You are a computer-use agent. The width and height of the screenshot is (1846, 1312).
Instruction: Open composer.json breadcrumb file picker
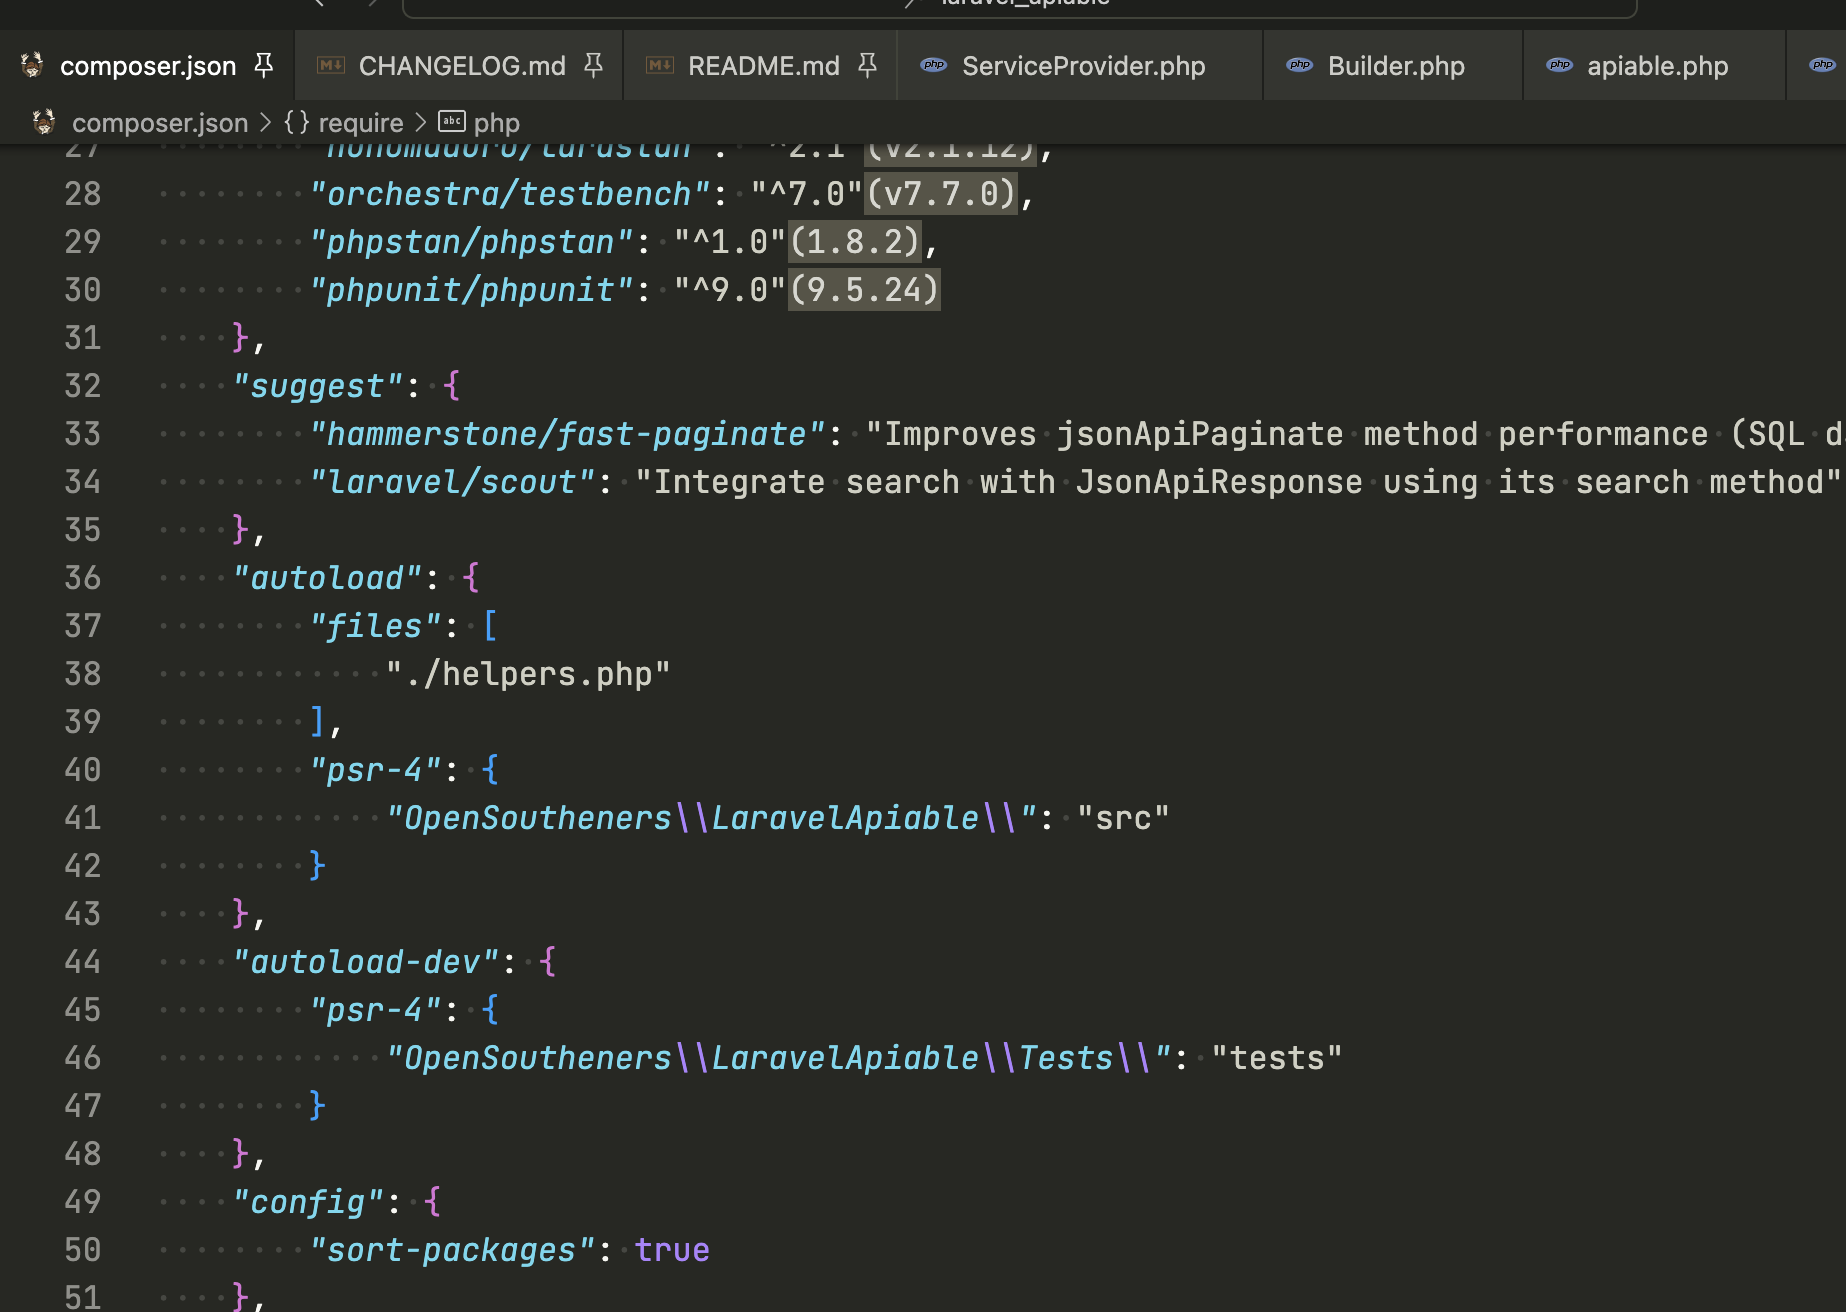click(160, 123)
